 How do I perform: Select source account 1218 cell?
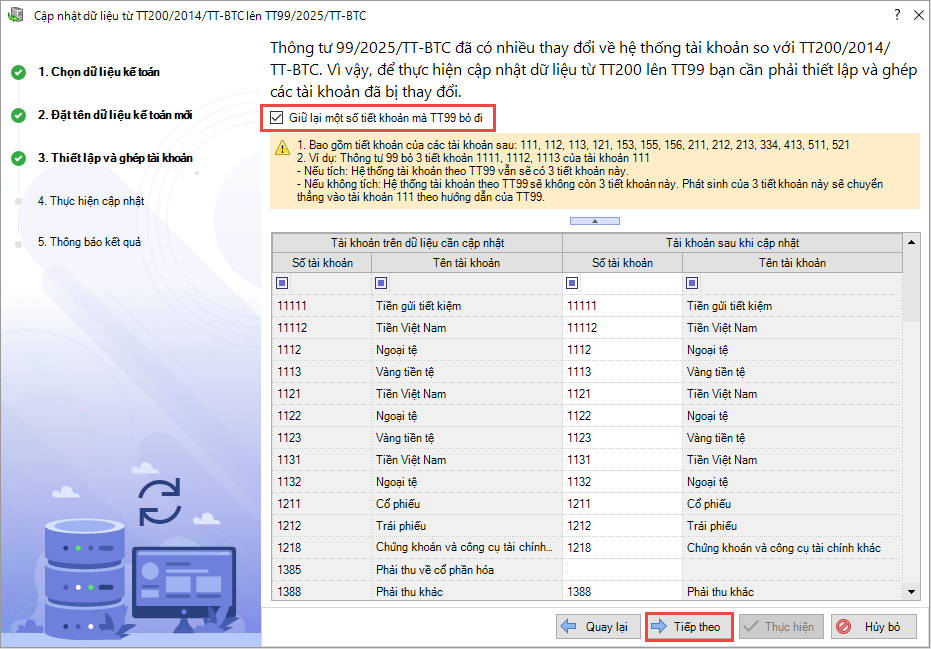pyautogui.click(x=322, y=547)
